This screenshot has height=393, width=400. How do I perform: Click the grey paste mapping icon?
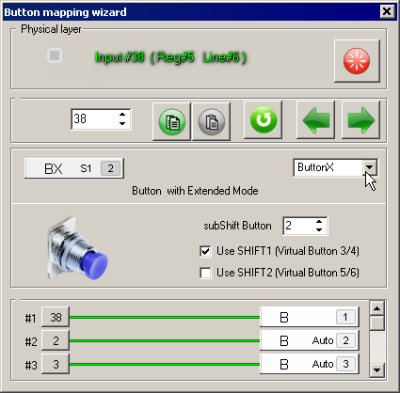[211, 121]
